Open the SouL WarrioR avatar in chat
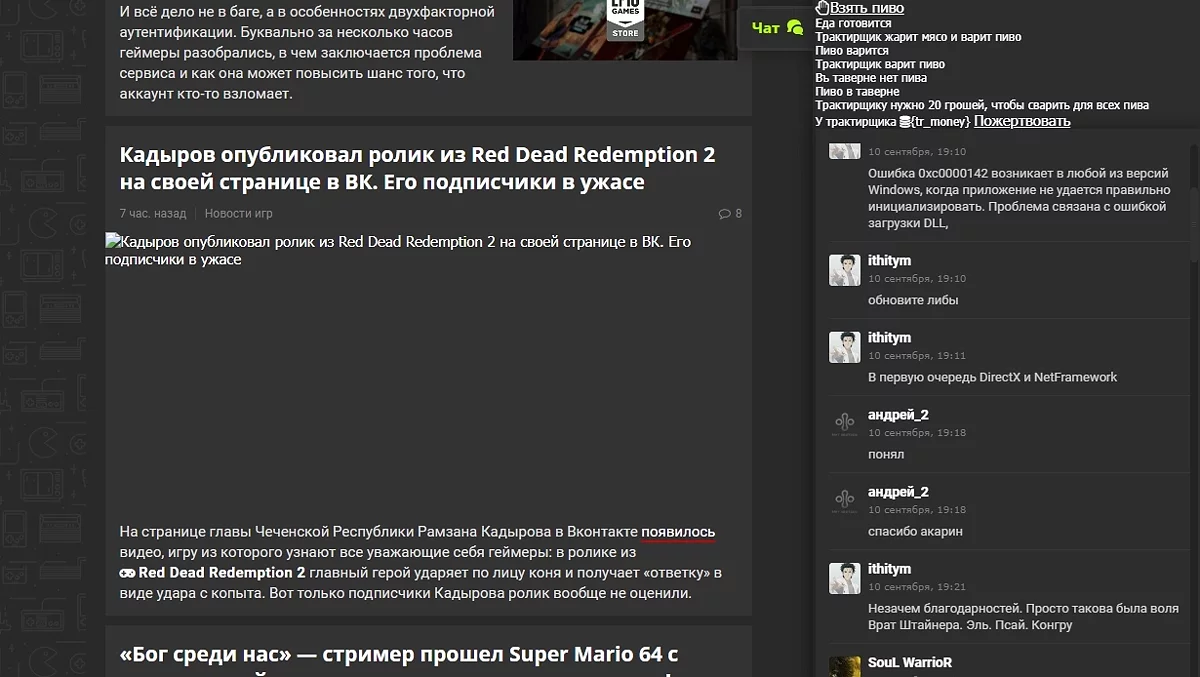This screenshot has width=1200, height=677. 844,666
